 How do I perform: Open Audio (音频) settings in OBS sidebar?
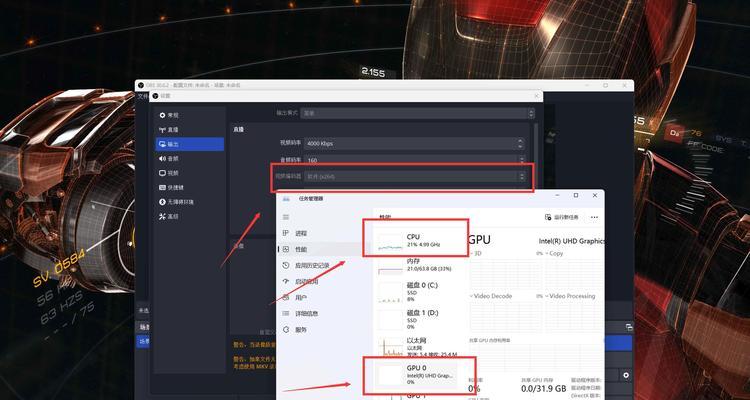pyautogui.click(x=189, y=158)
